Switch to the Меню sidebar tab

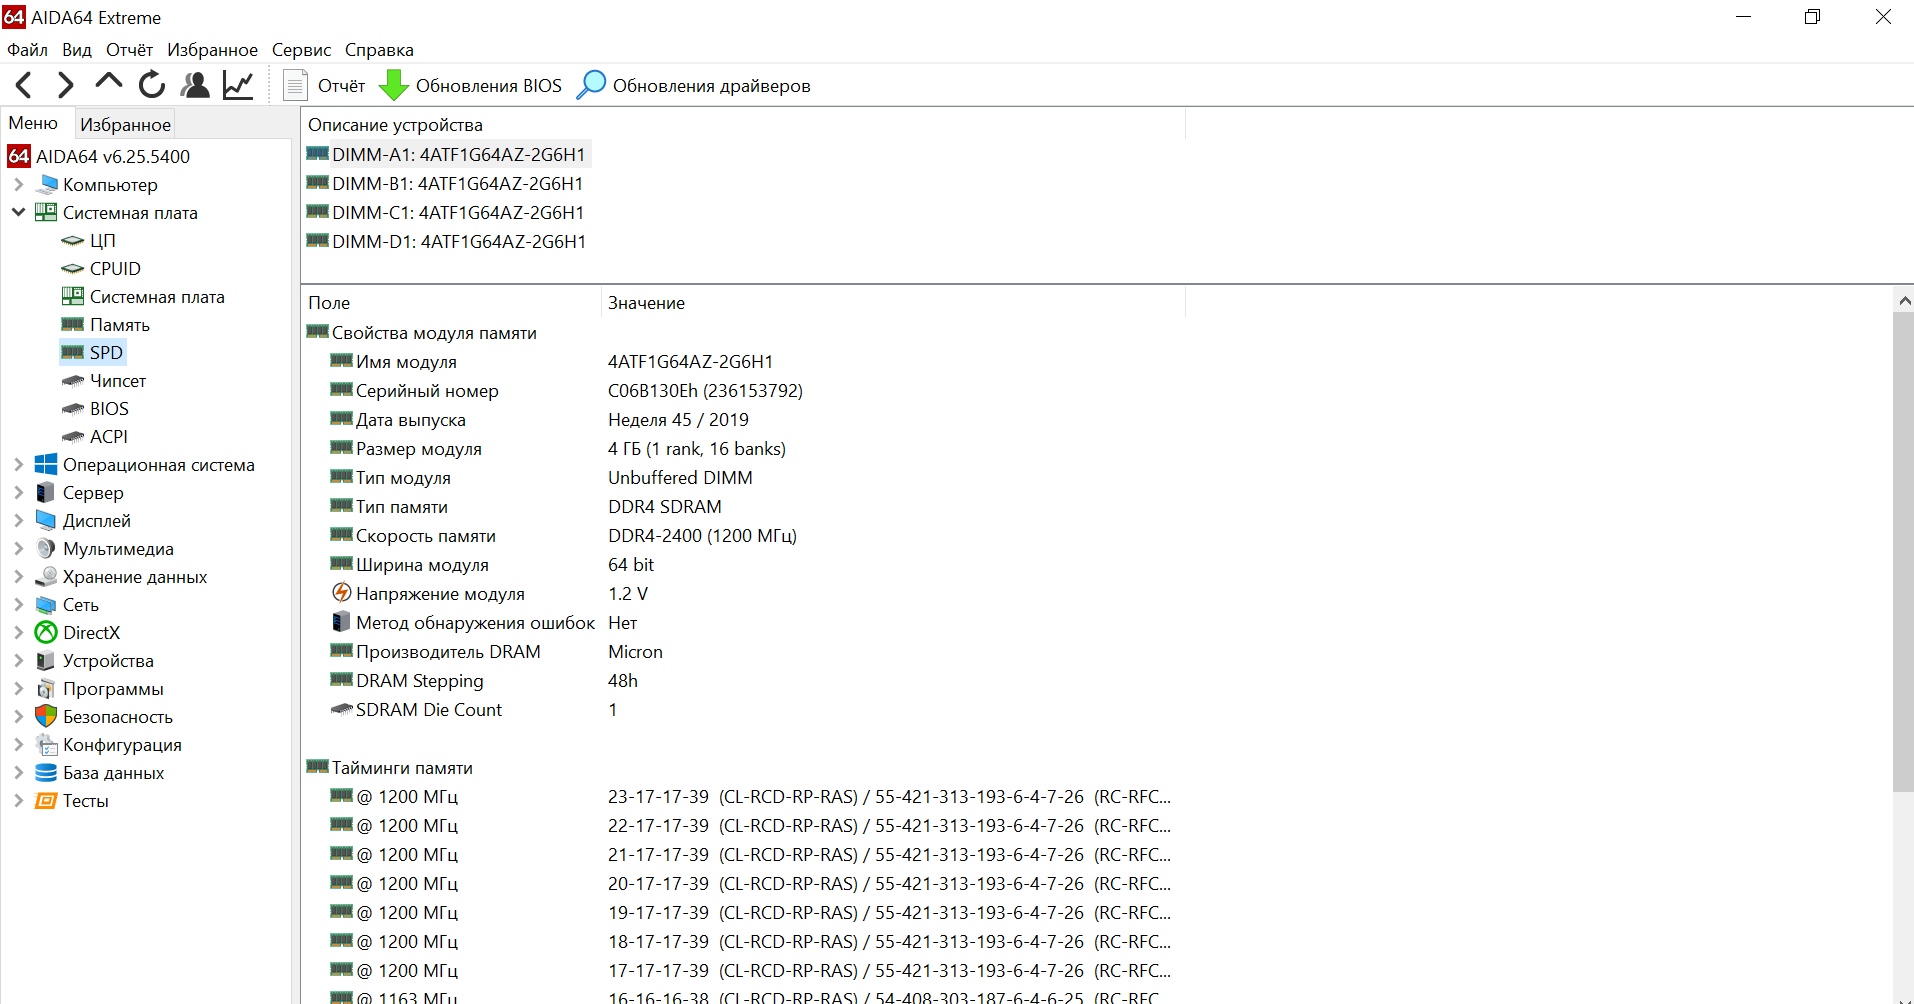coord(33,123)
